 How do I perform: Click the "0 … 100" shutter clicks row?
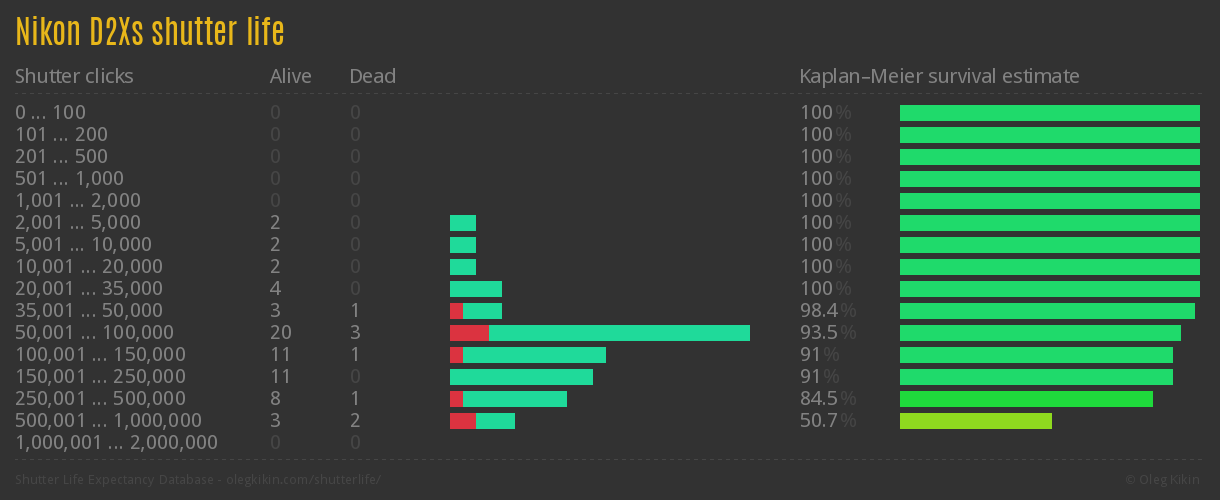tap(50, 113)
